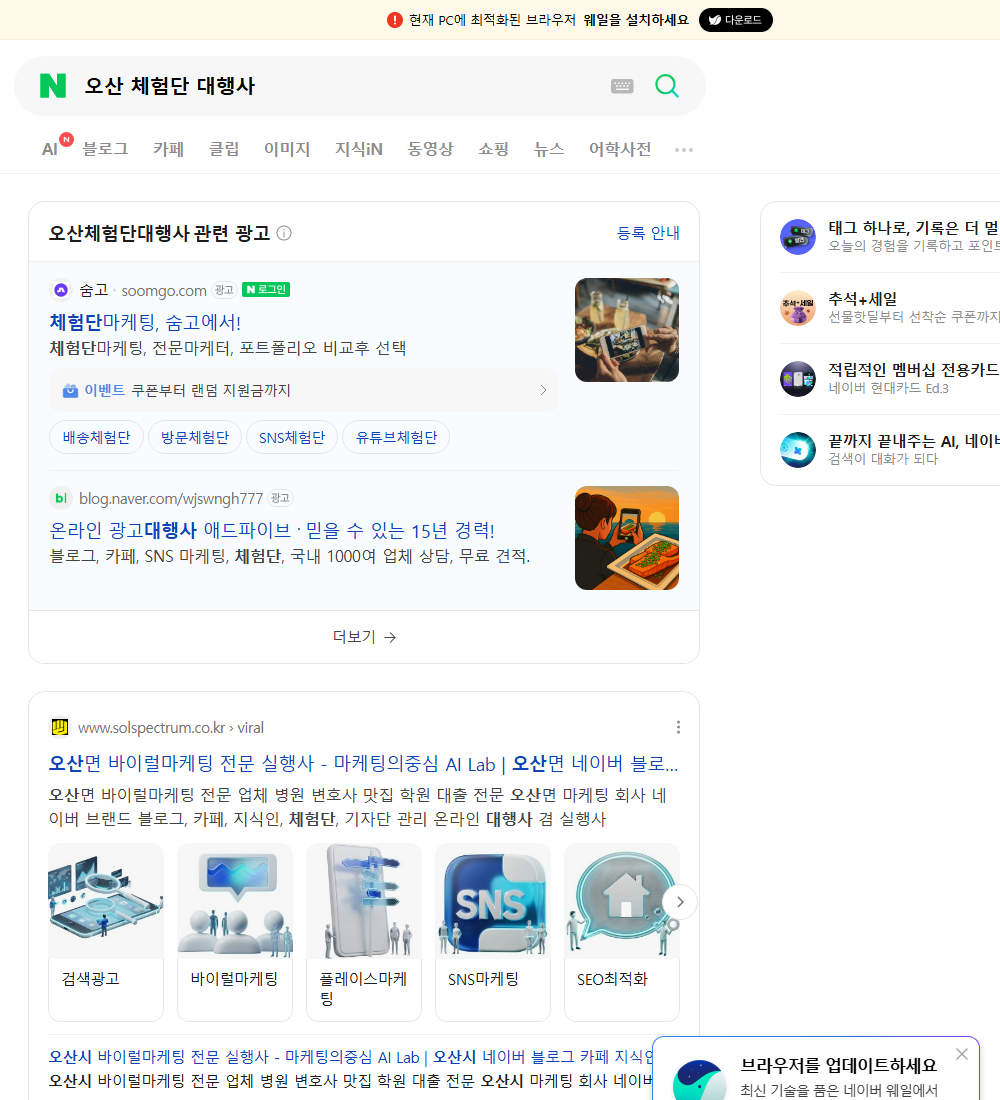Open the 애드파이브 ad illustration thumbnail
Image resolution: width=1000 pixels, height=1100 pixels.
click(x=627, y=538)
